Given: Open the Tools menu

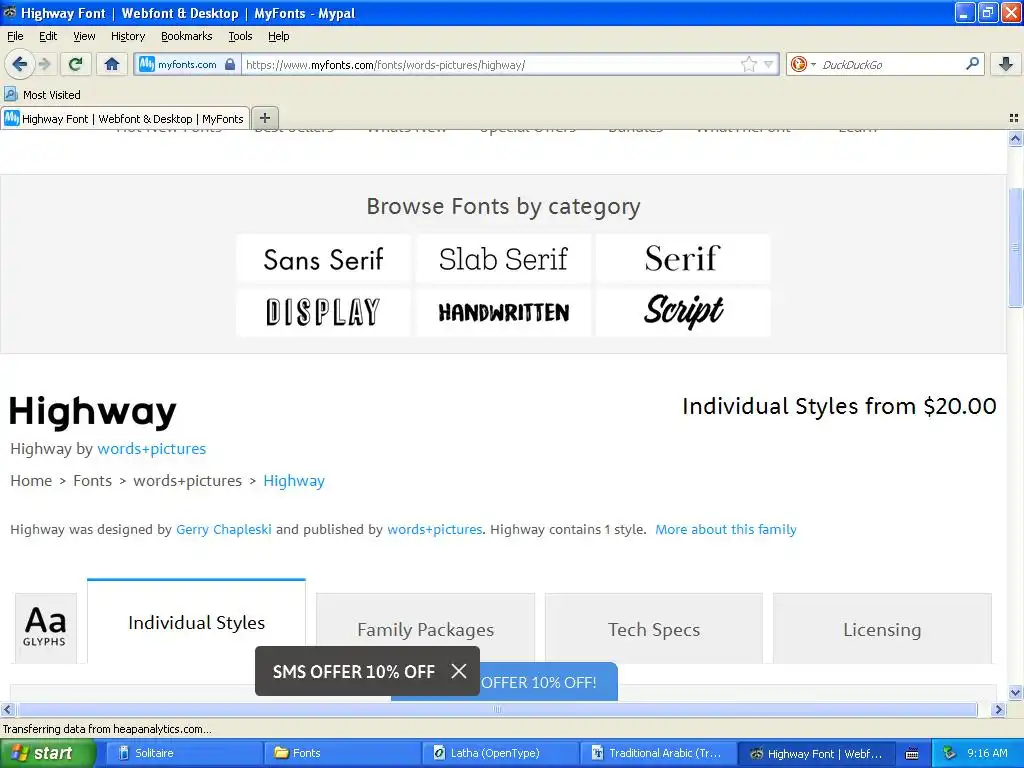Looking at the screenshot, I should point(240,36).
